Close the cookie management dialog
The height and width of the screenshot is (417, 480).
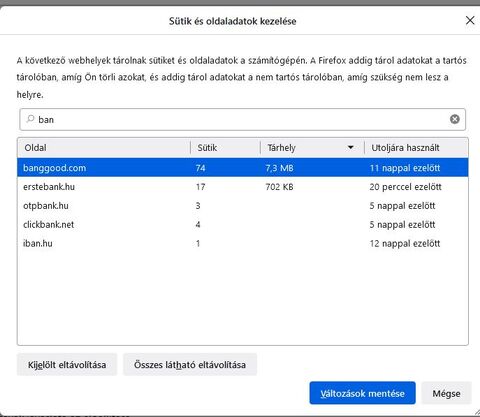[x=470, y=20]
